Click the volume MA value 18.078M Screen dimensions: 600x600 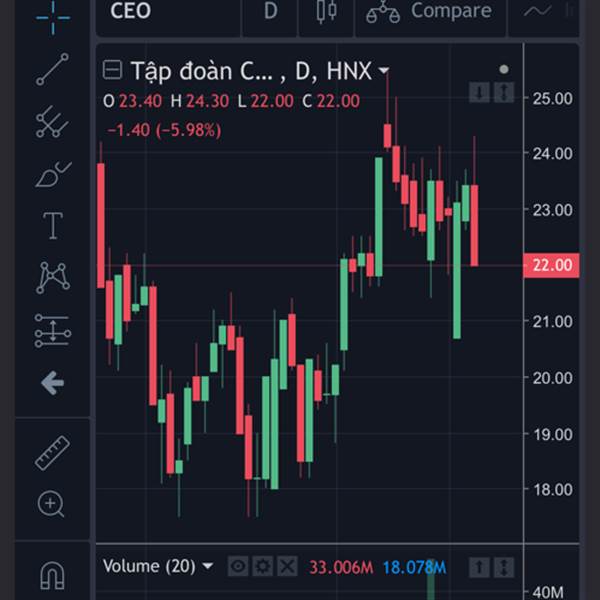coord(414,567)
